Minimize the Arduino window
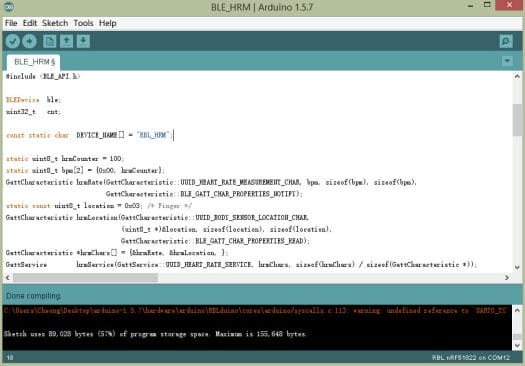The image size is (525, 366). pyautogui.click(x=470, y=6)
